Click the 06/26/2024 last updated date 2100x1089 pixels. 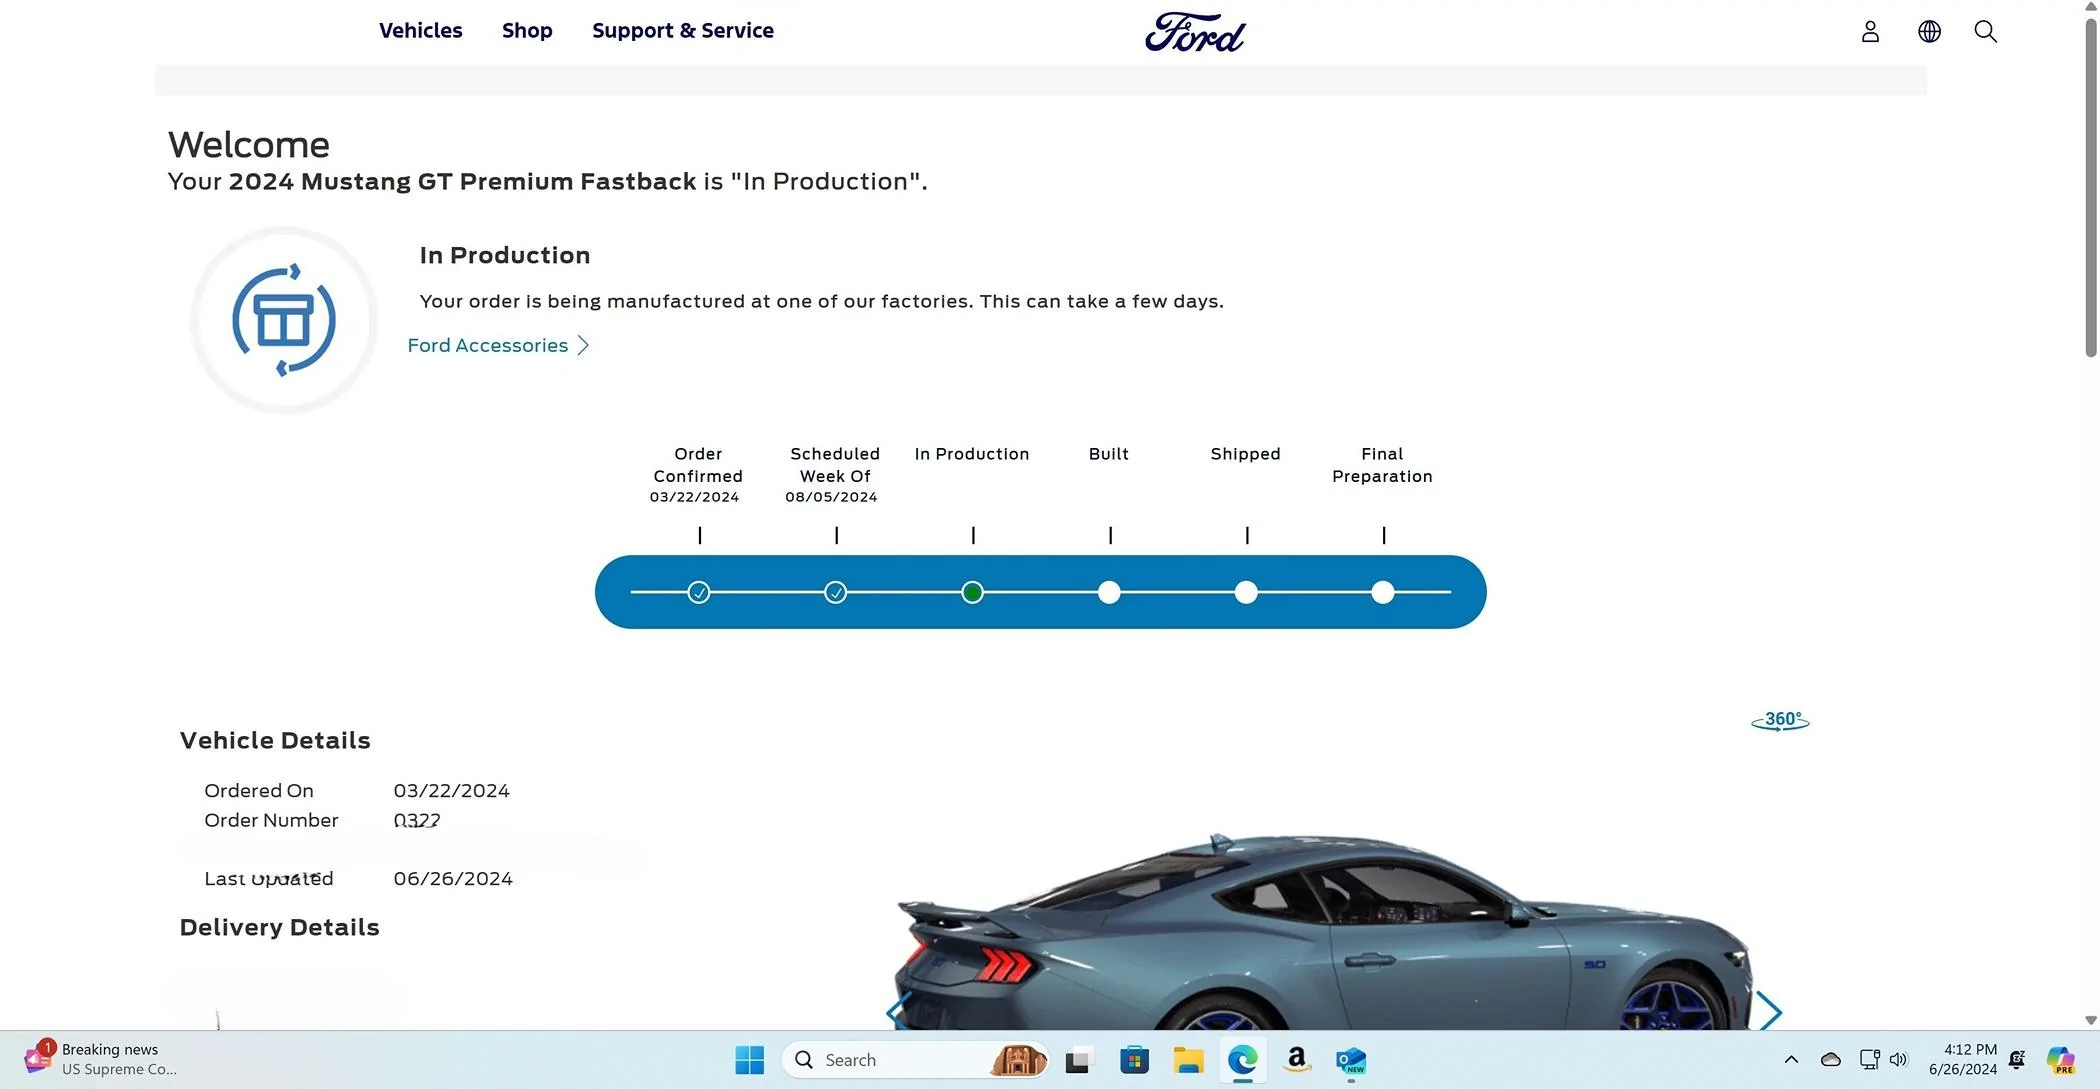tap(453, 879)
